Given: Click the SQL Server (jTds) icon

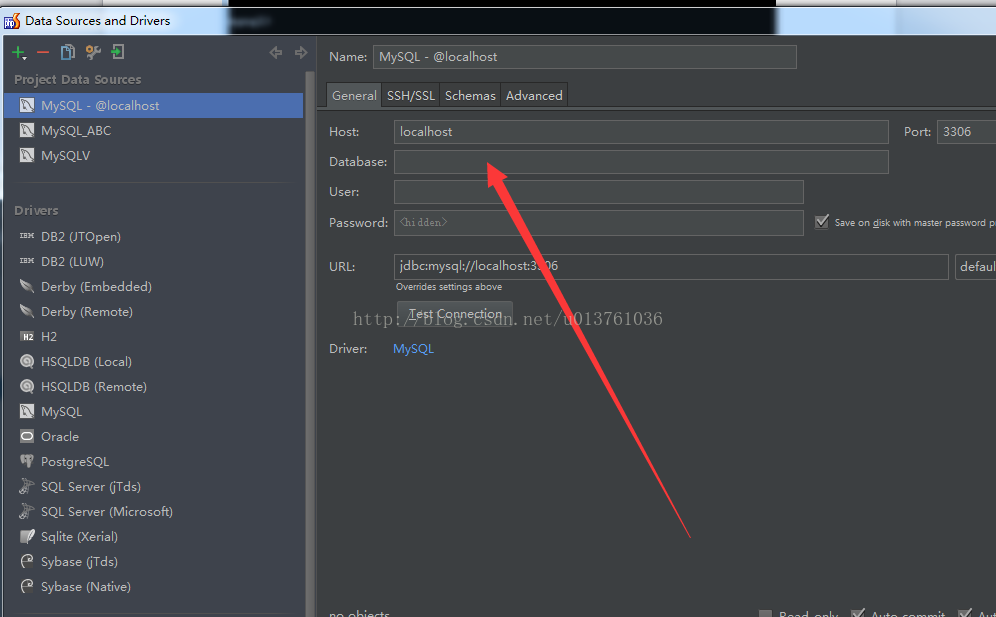Looking at the screenshot, I should [27, 486].
